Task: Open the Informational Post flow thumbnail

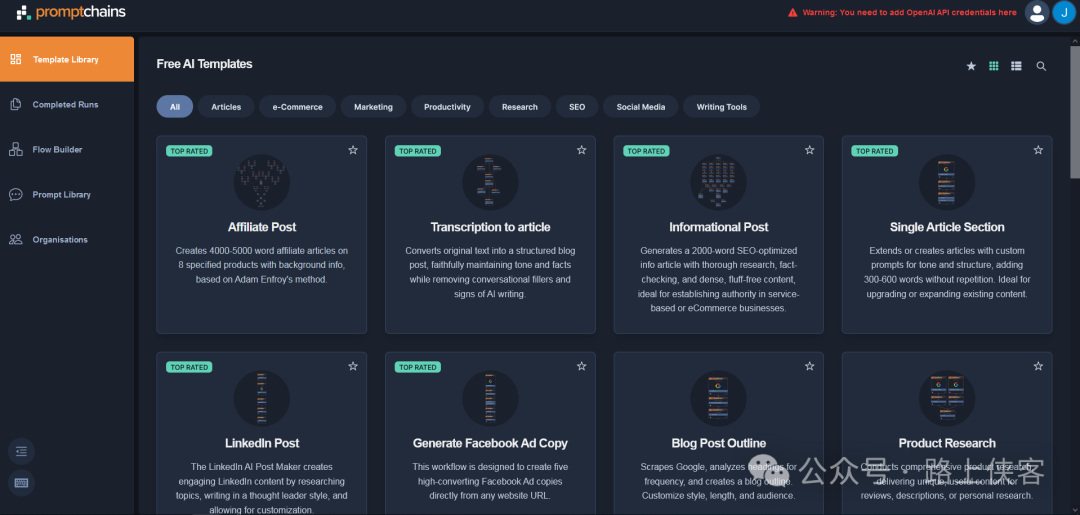Action: coord(718,182)
